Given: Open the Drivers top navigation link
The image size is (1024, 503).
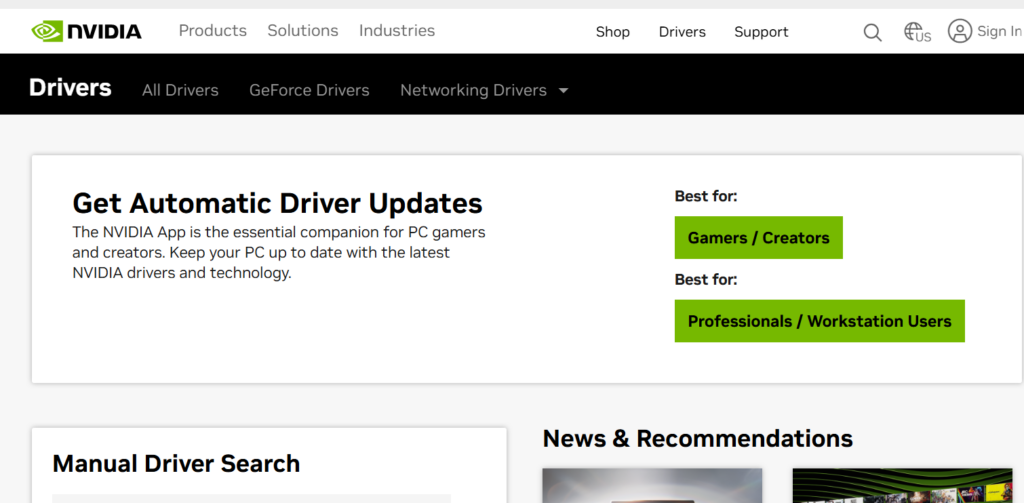Looking at the screenshot, I should [682, 32].
